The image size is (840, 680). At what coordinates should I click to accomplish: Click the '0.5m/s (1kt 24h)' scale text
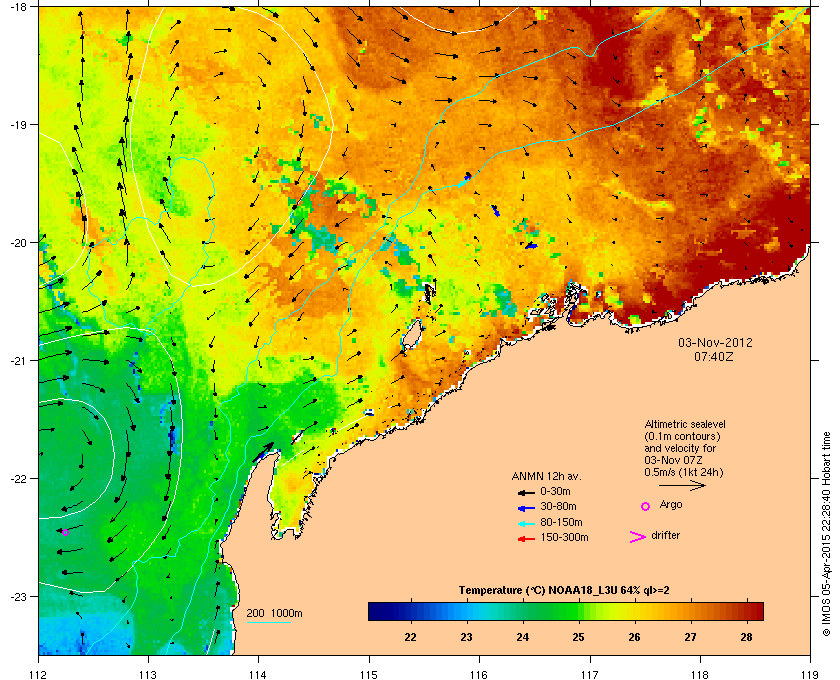coord(684,473)
